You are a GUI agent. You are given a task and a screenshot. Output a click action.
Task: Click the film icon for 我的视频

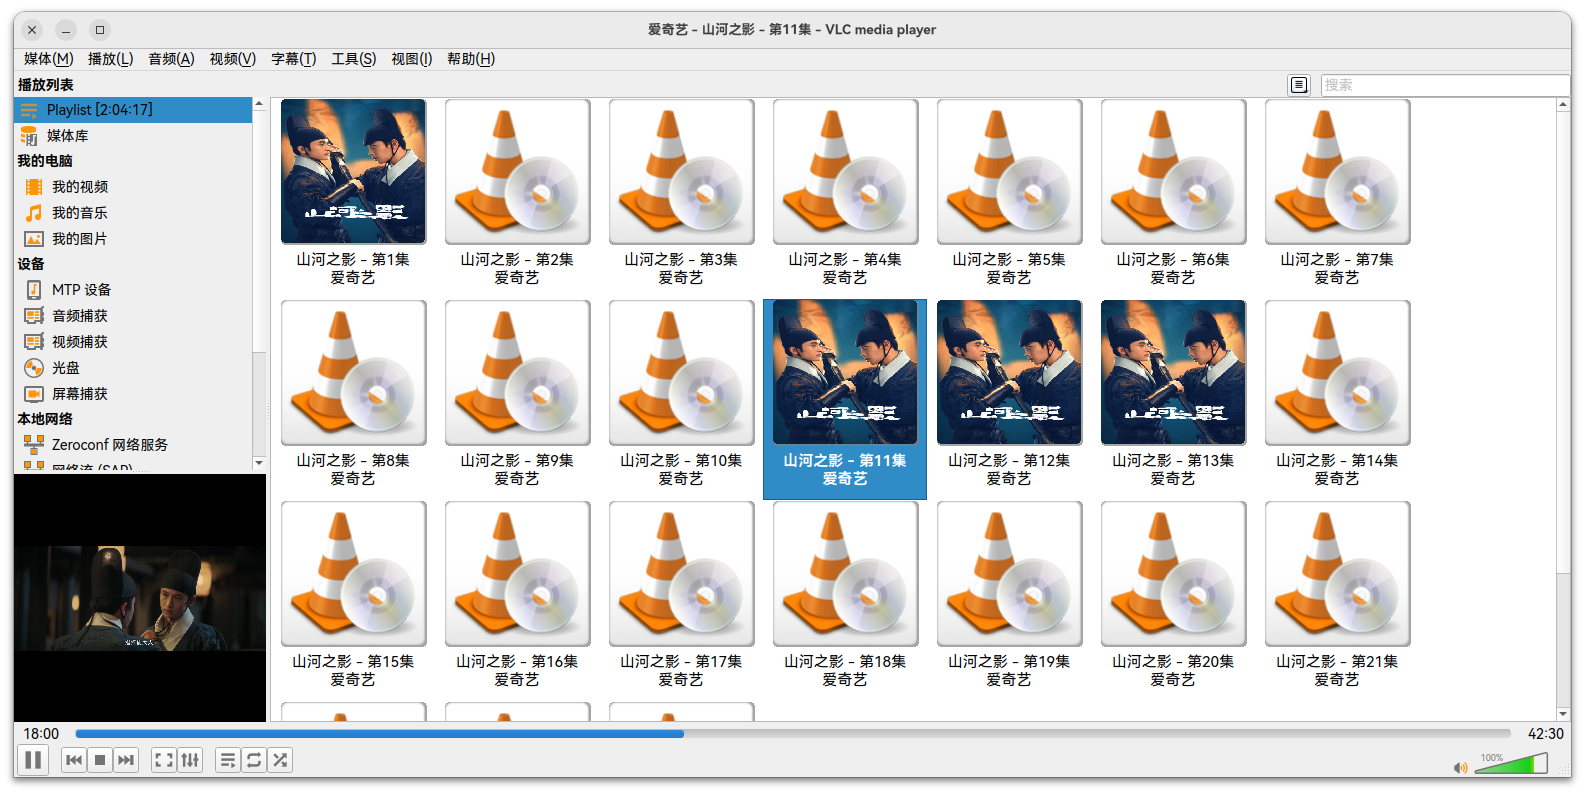34,187
